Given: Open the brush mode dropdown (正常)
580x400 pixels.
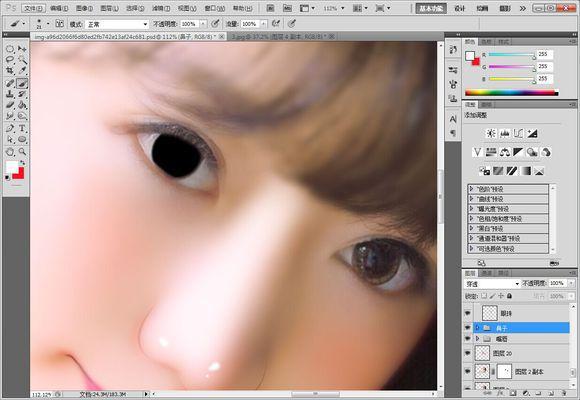Looking at the screenshot, I should (x=117, y=24).
